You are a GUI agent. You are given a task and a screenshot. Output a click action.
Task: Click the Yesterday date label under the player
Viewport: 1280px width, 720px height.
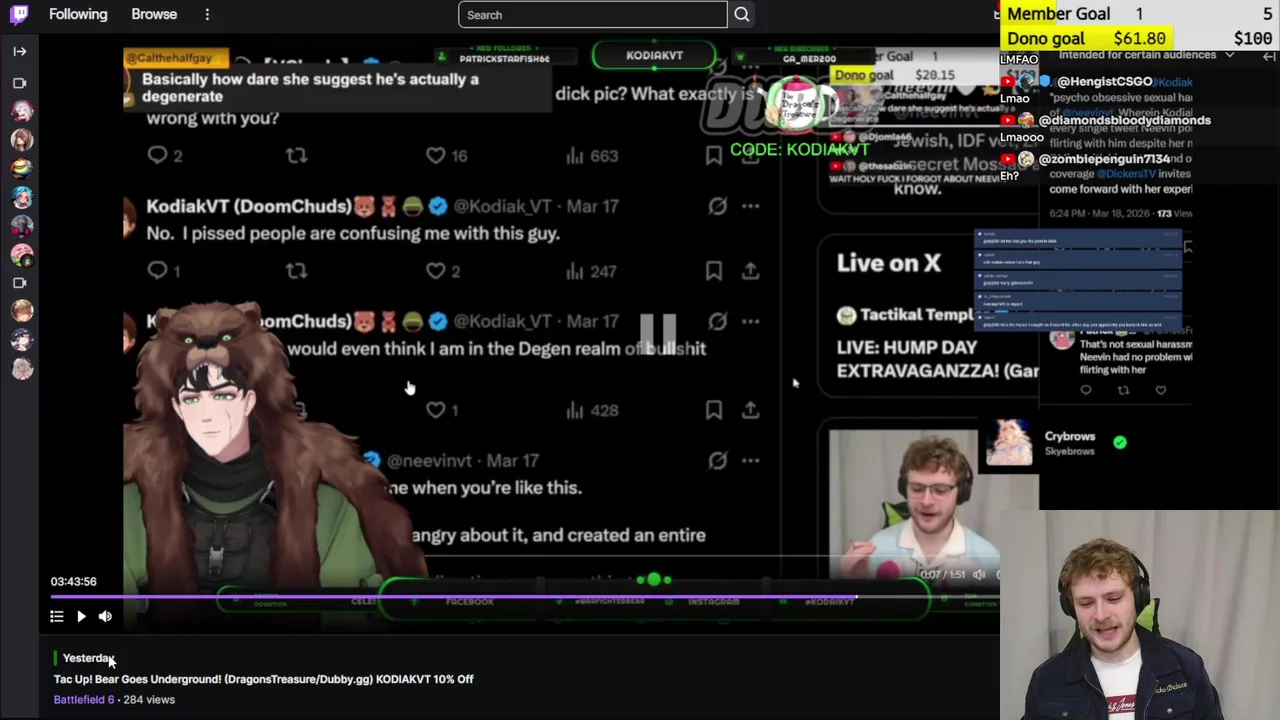click(x=88, y=658)
